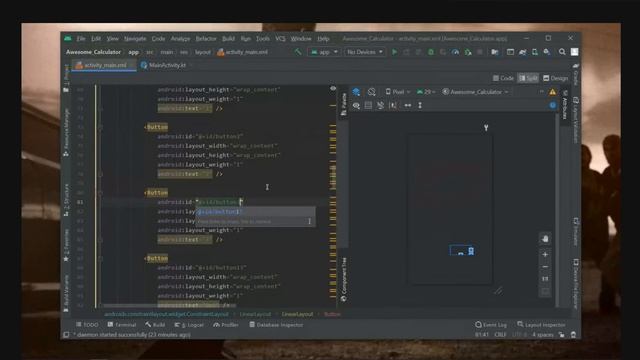This screenshot has width=640, height=360.
Task: Open the Pixel device dropdown
Action: coord(398,92)
